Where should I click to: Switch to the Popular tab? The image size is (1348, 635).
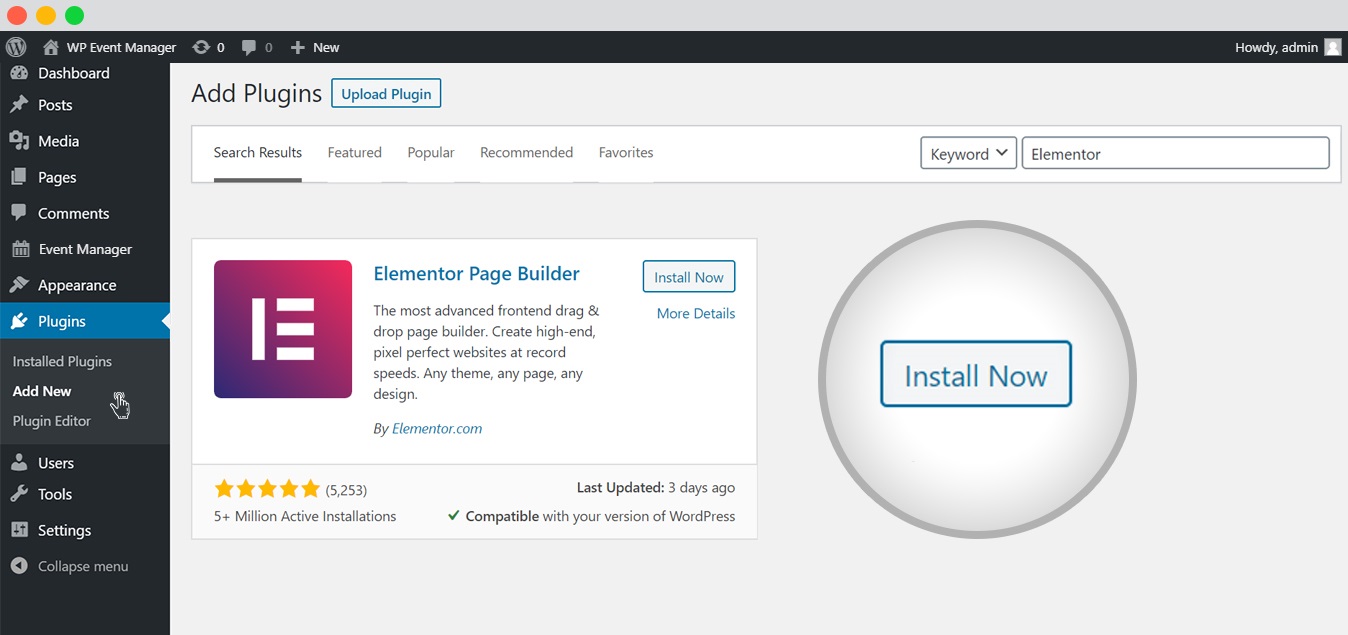(x=431, y=153)
